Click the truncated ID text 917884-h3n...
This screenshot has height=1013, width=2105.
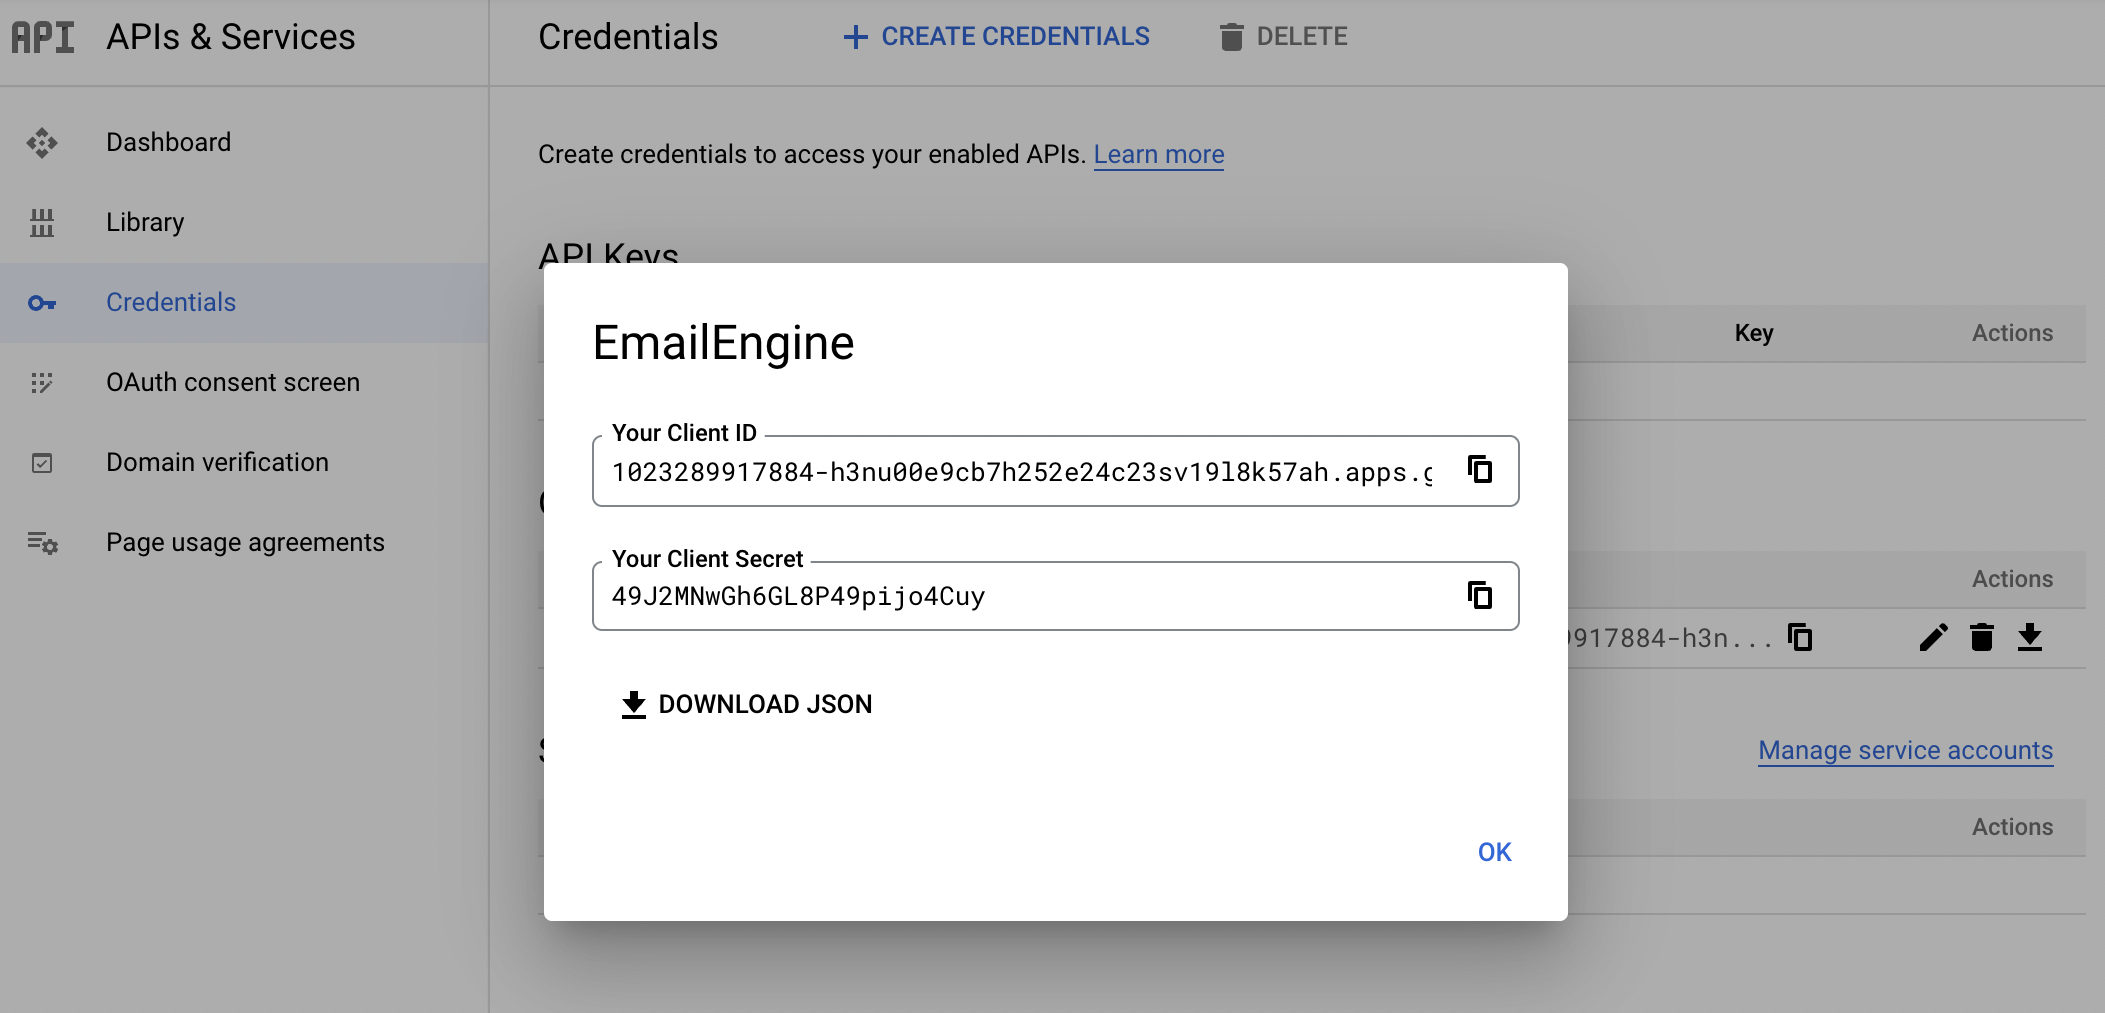1669,638
